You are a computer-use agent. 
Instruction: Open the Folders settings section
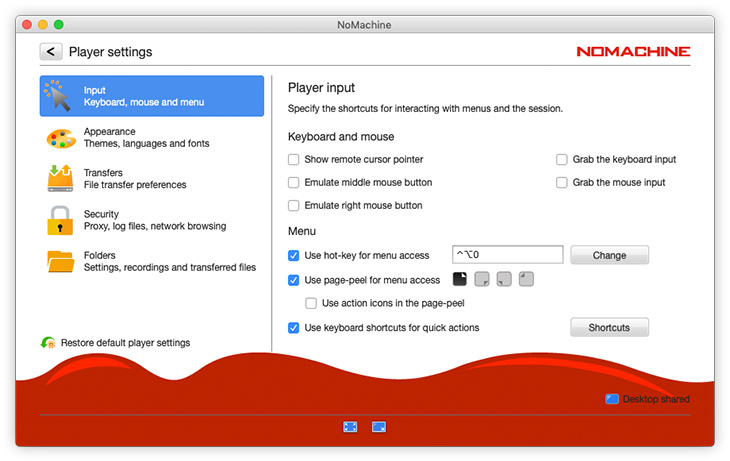pyautogui.click(x=150, y=261)
